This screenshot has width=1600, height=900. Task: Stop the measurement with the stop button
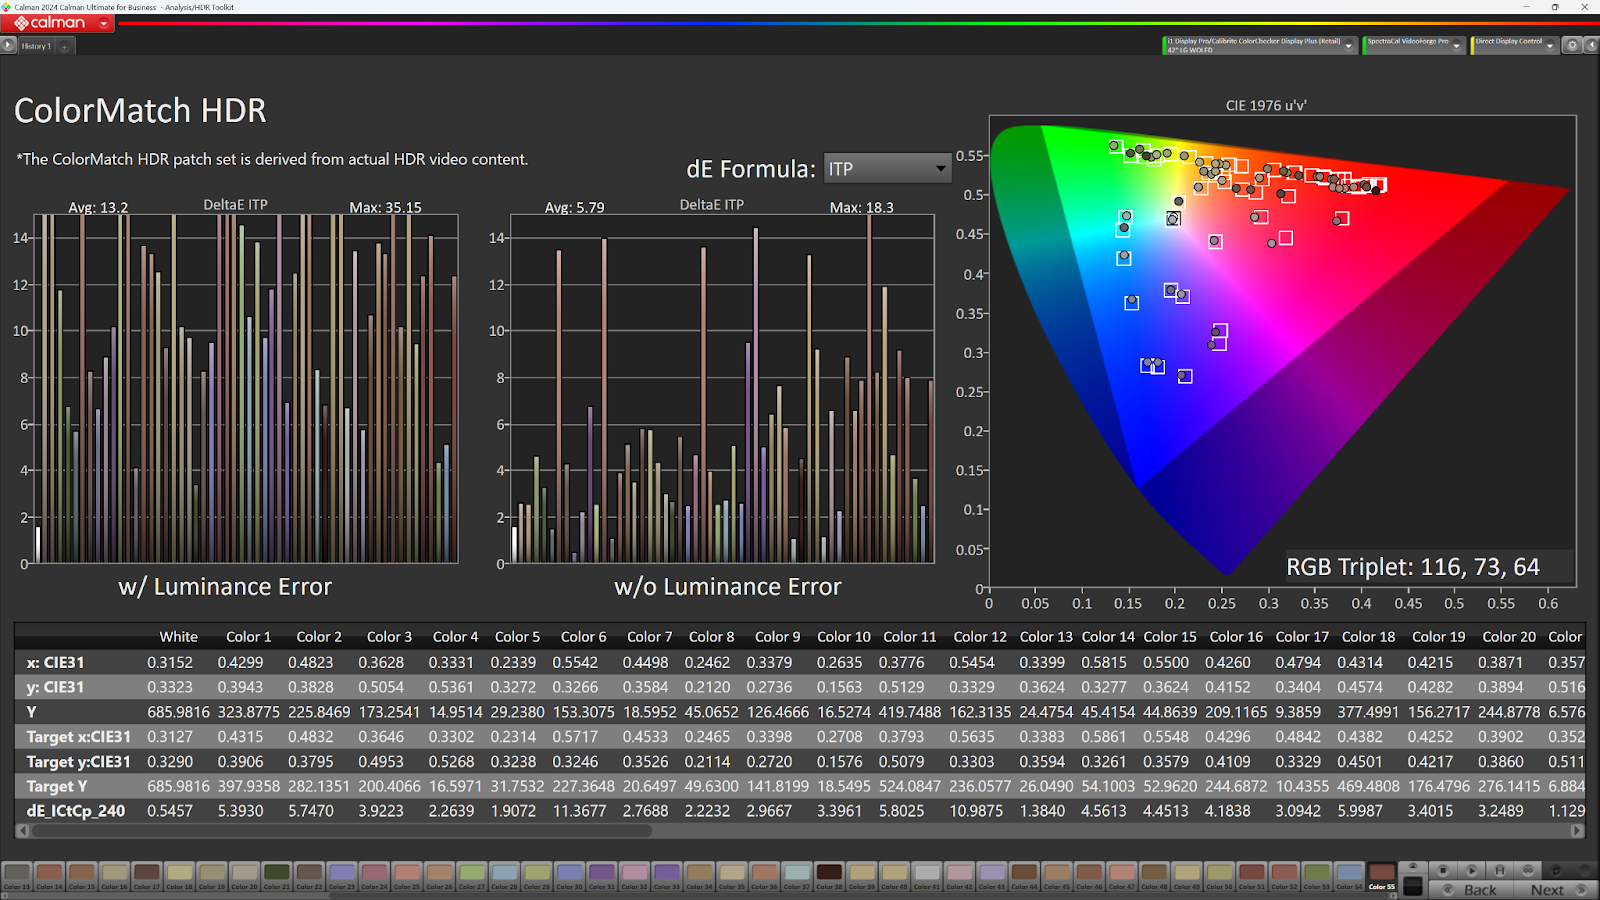[x=1443, y=870]
